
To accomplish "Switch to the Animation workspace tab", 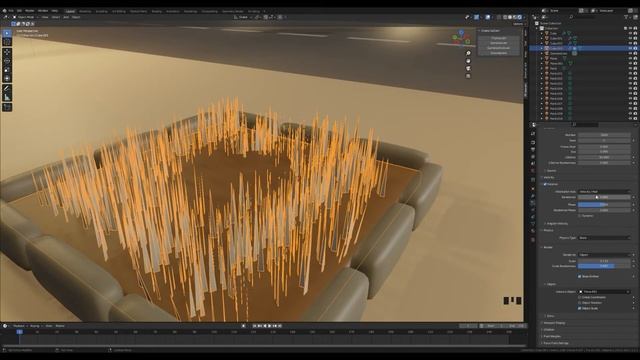I will click(x=173, y=11).
